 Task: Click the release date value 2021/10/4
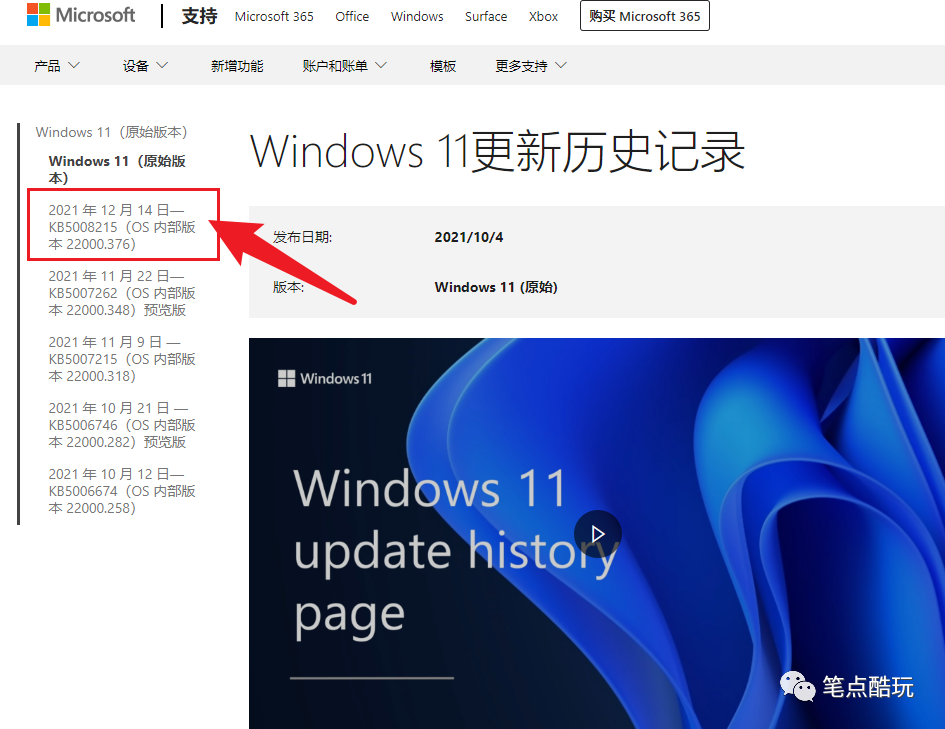tap(469, 237)
